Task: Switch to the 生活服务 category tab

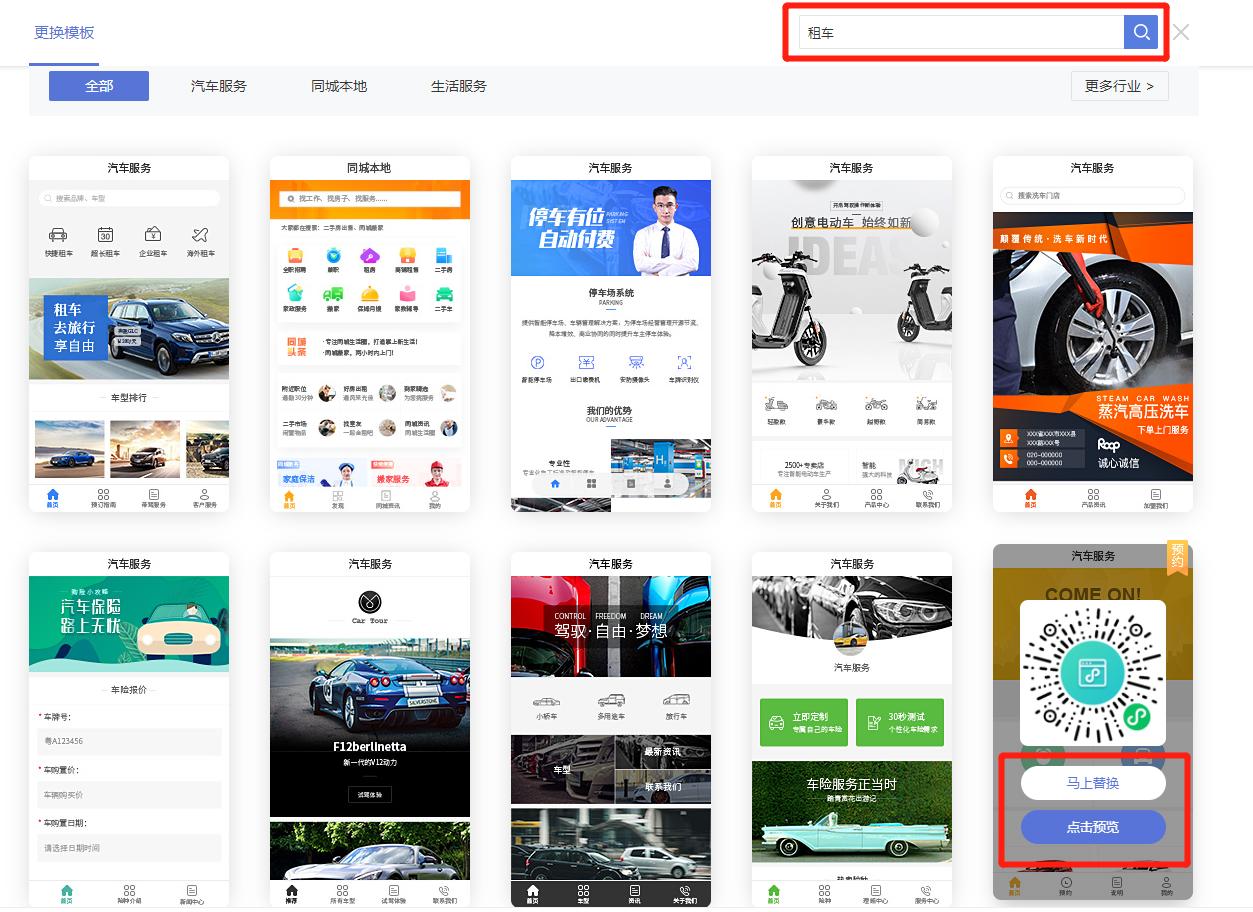Action: pos(459,86)
